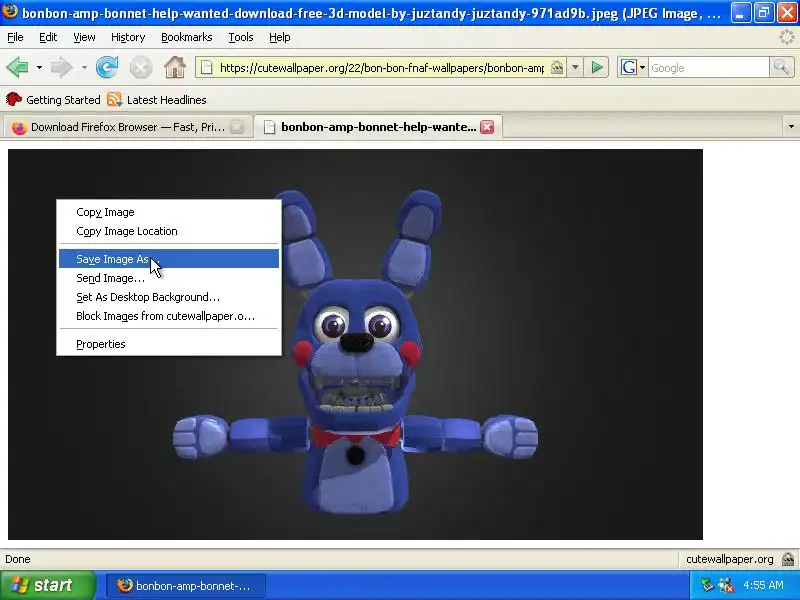Click the green Go arrow button
Viewport: 800px width, 600px height.
(x=596, y=67)
